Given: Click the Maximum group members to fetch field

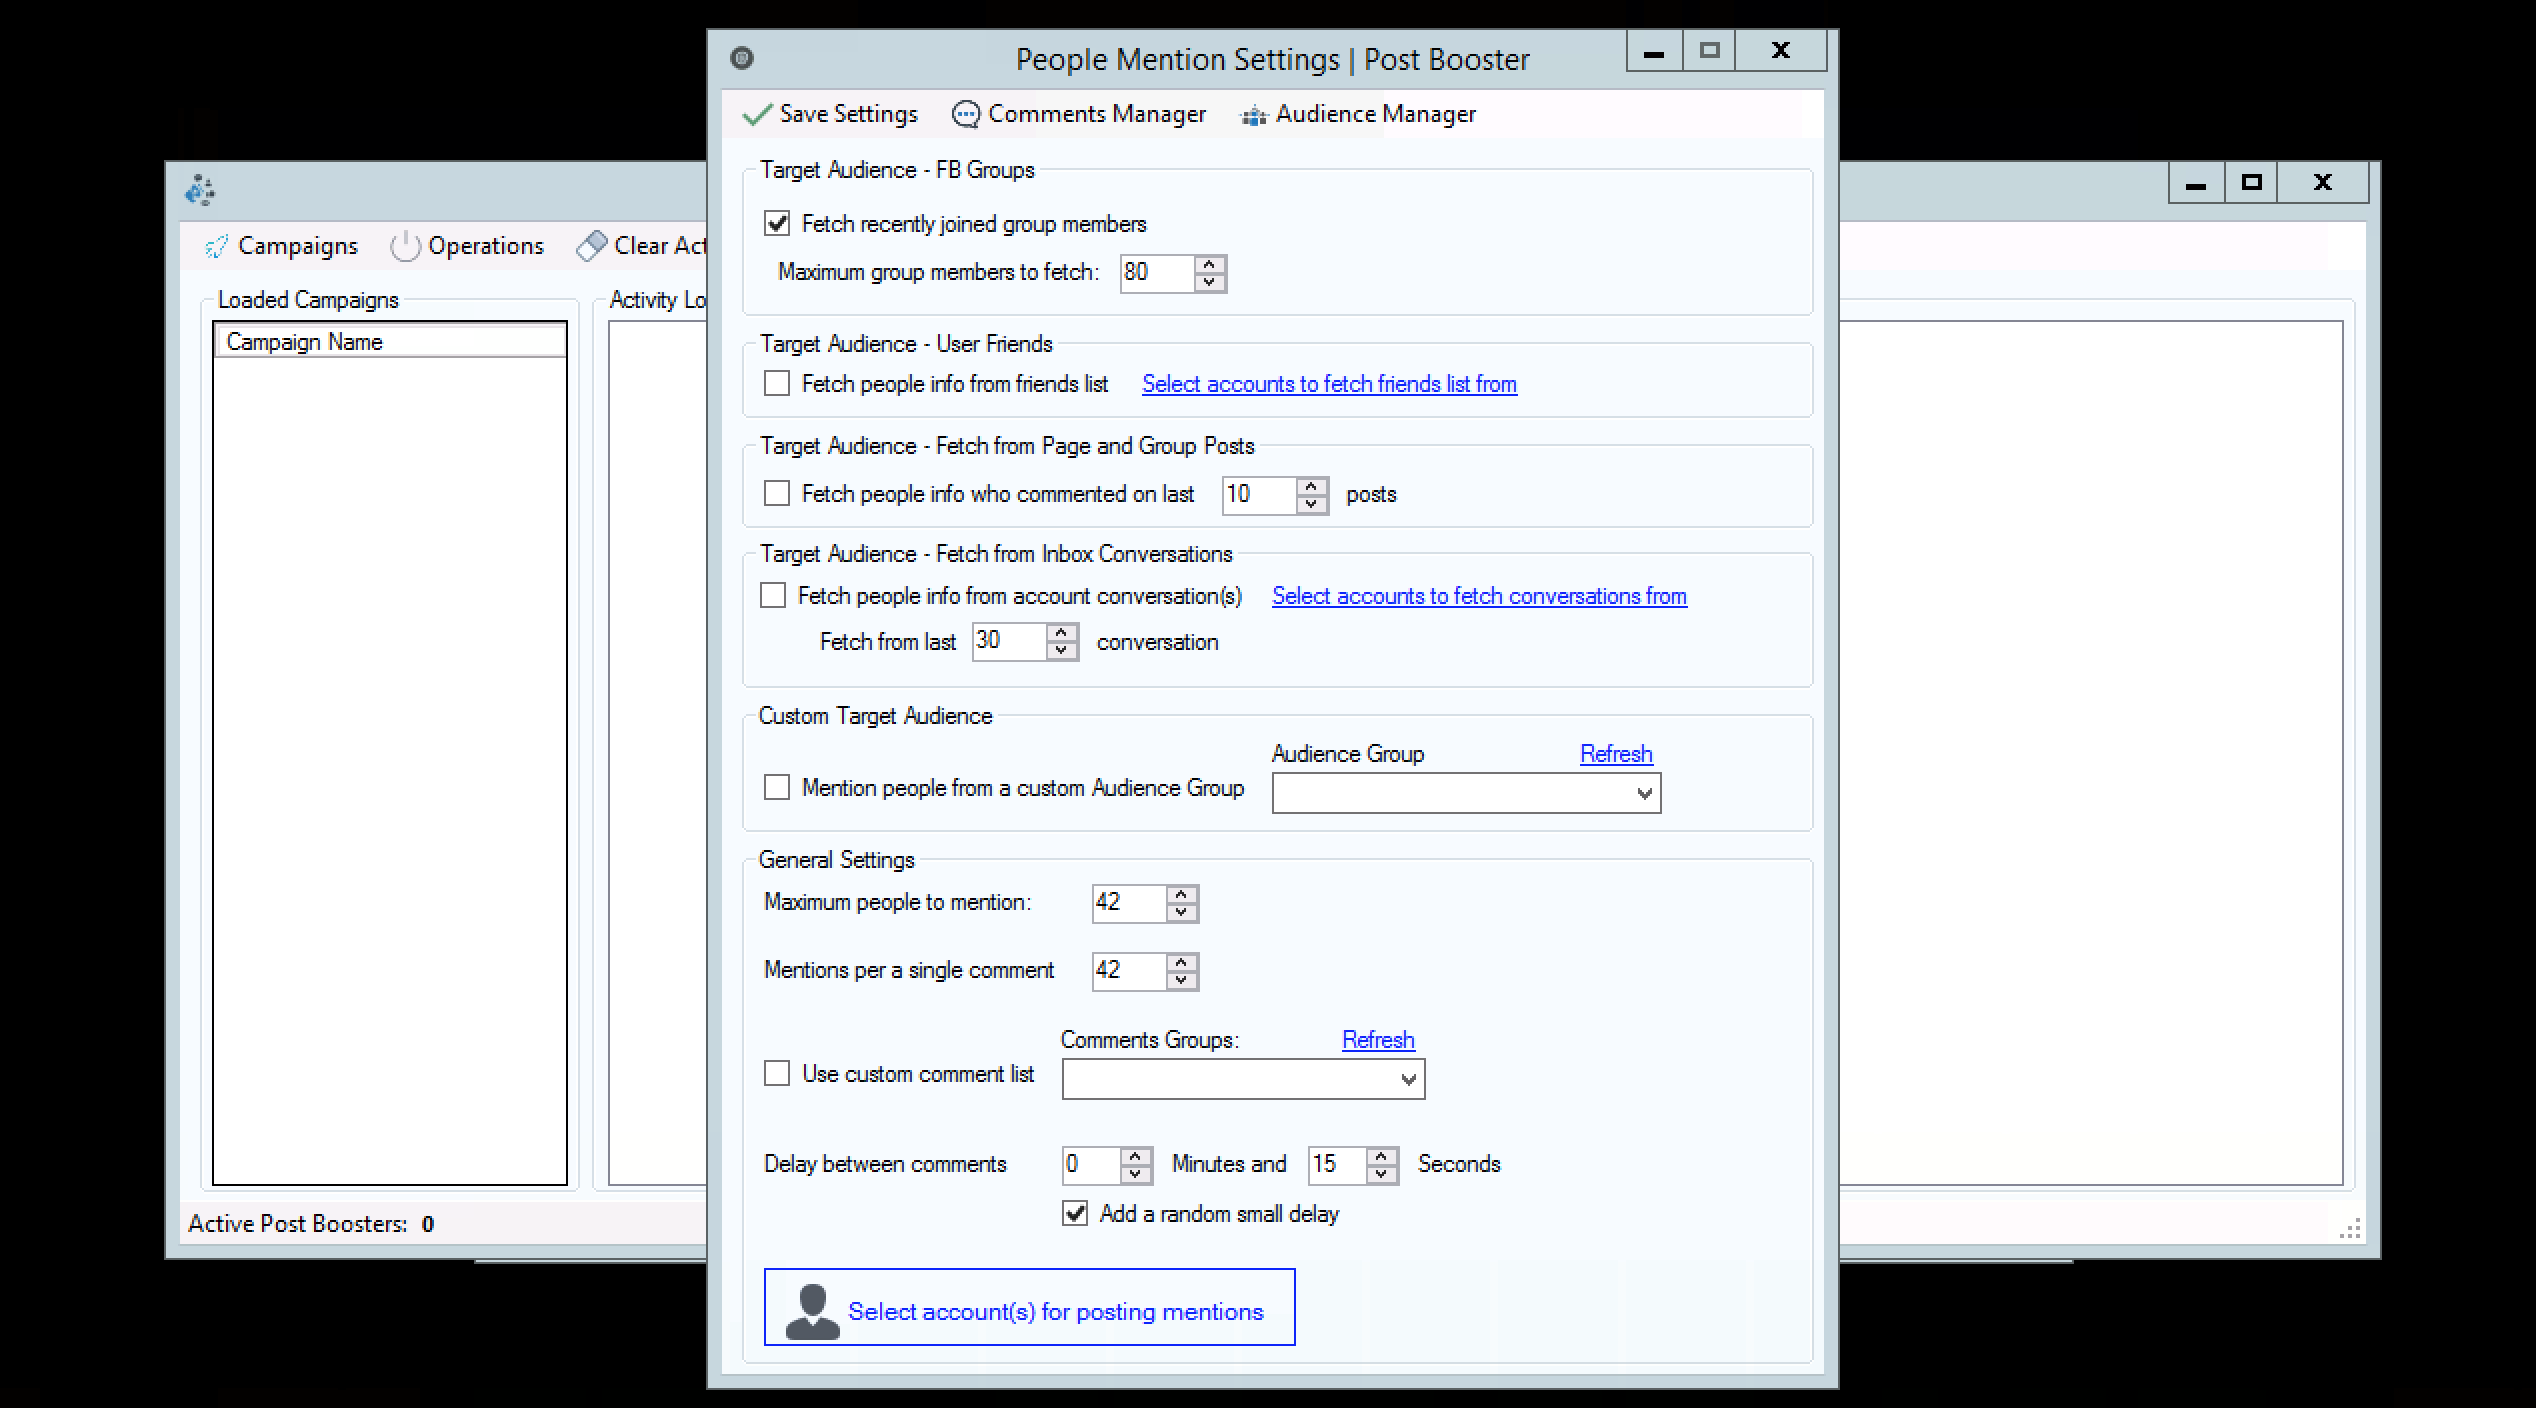Looking at the screenshot, I should tap(1157, 273).
